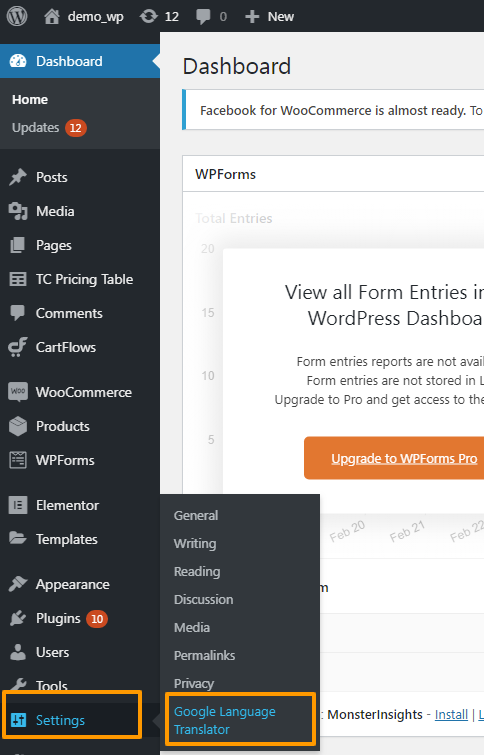Click the WooCommerce Woo icon

(18, 392)
